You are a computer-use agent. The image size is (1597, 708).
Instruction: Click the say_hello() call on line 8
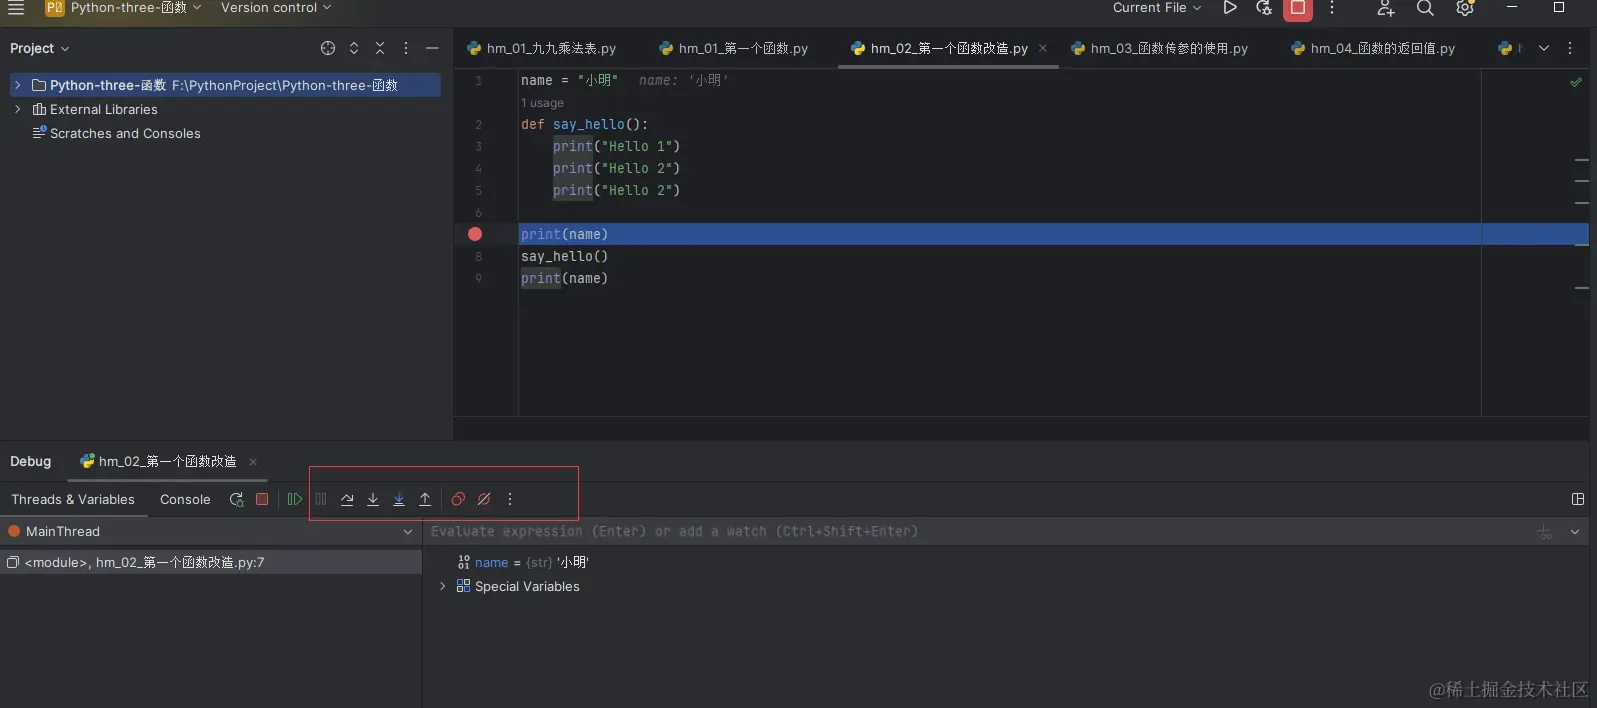click(x=564, y=256)
